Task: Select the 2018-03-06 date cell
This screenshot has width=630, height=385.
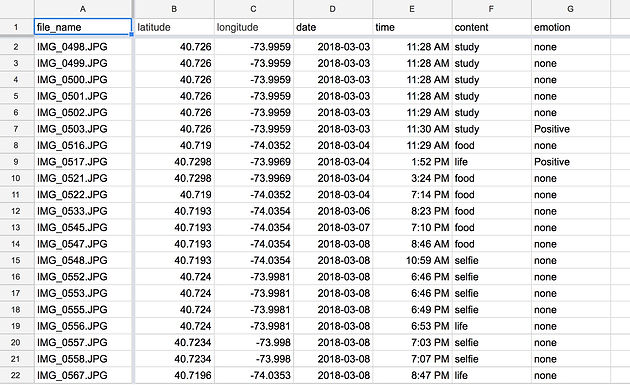Action: coord(333,211)
